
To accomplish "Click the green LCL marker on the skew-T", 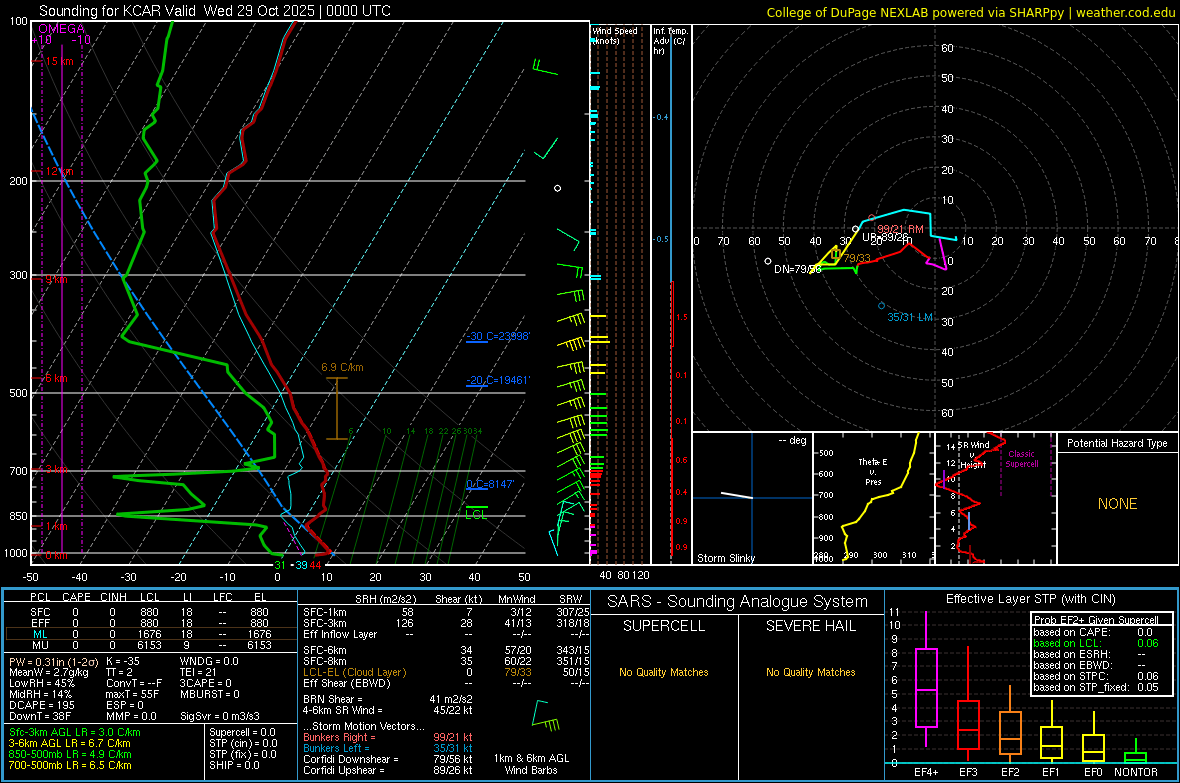I will coord(476,514).
